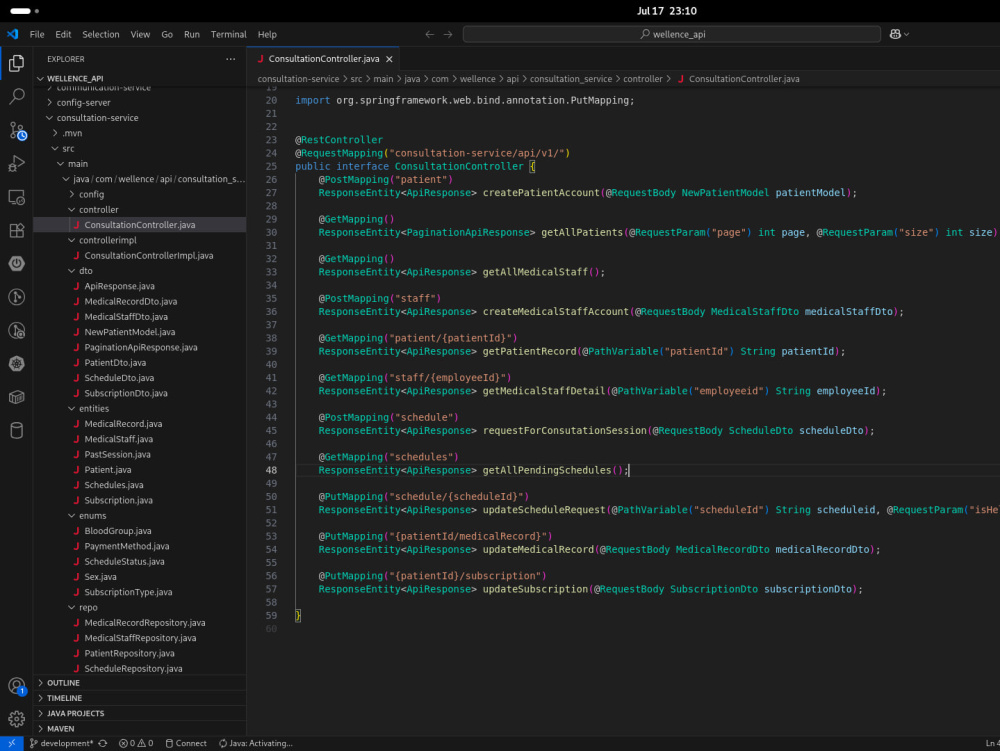Screen dimensions: 1000x751
Task: Open the Go menu
Action: 167,34
